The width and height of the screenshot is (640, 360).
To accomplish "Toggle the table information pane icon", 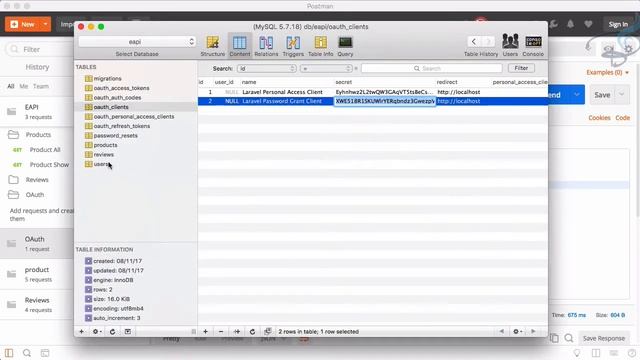I will click(128, 331).
